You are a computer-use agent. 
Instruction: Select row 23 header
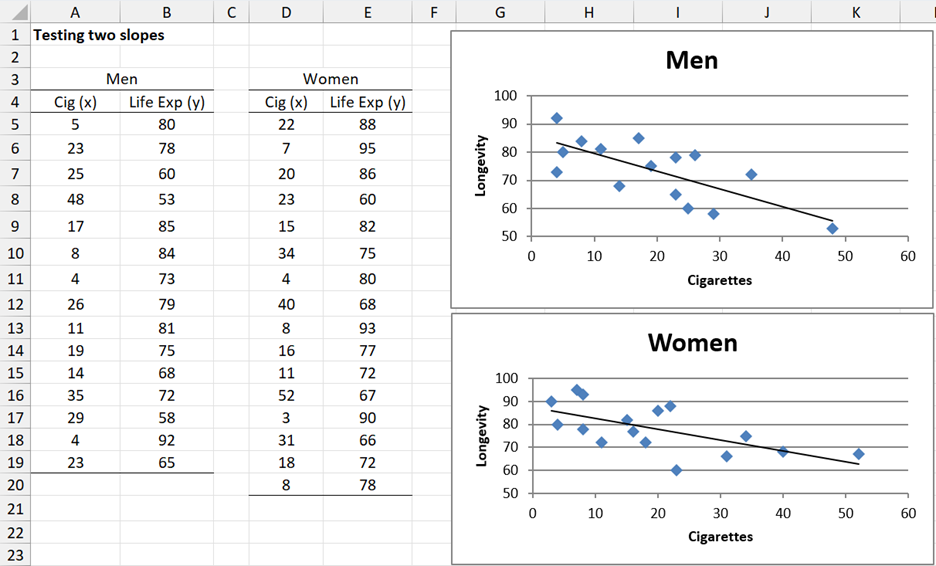[x=15, y=555]
